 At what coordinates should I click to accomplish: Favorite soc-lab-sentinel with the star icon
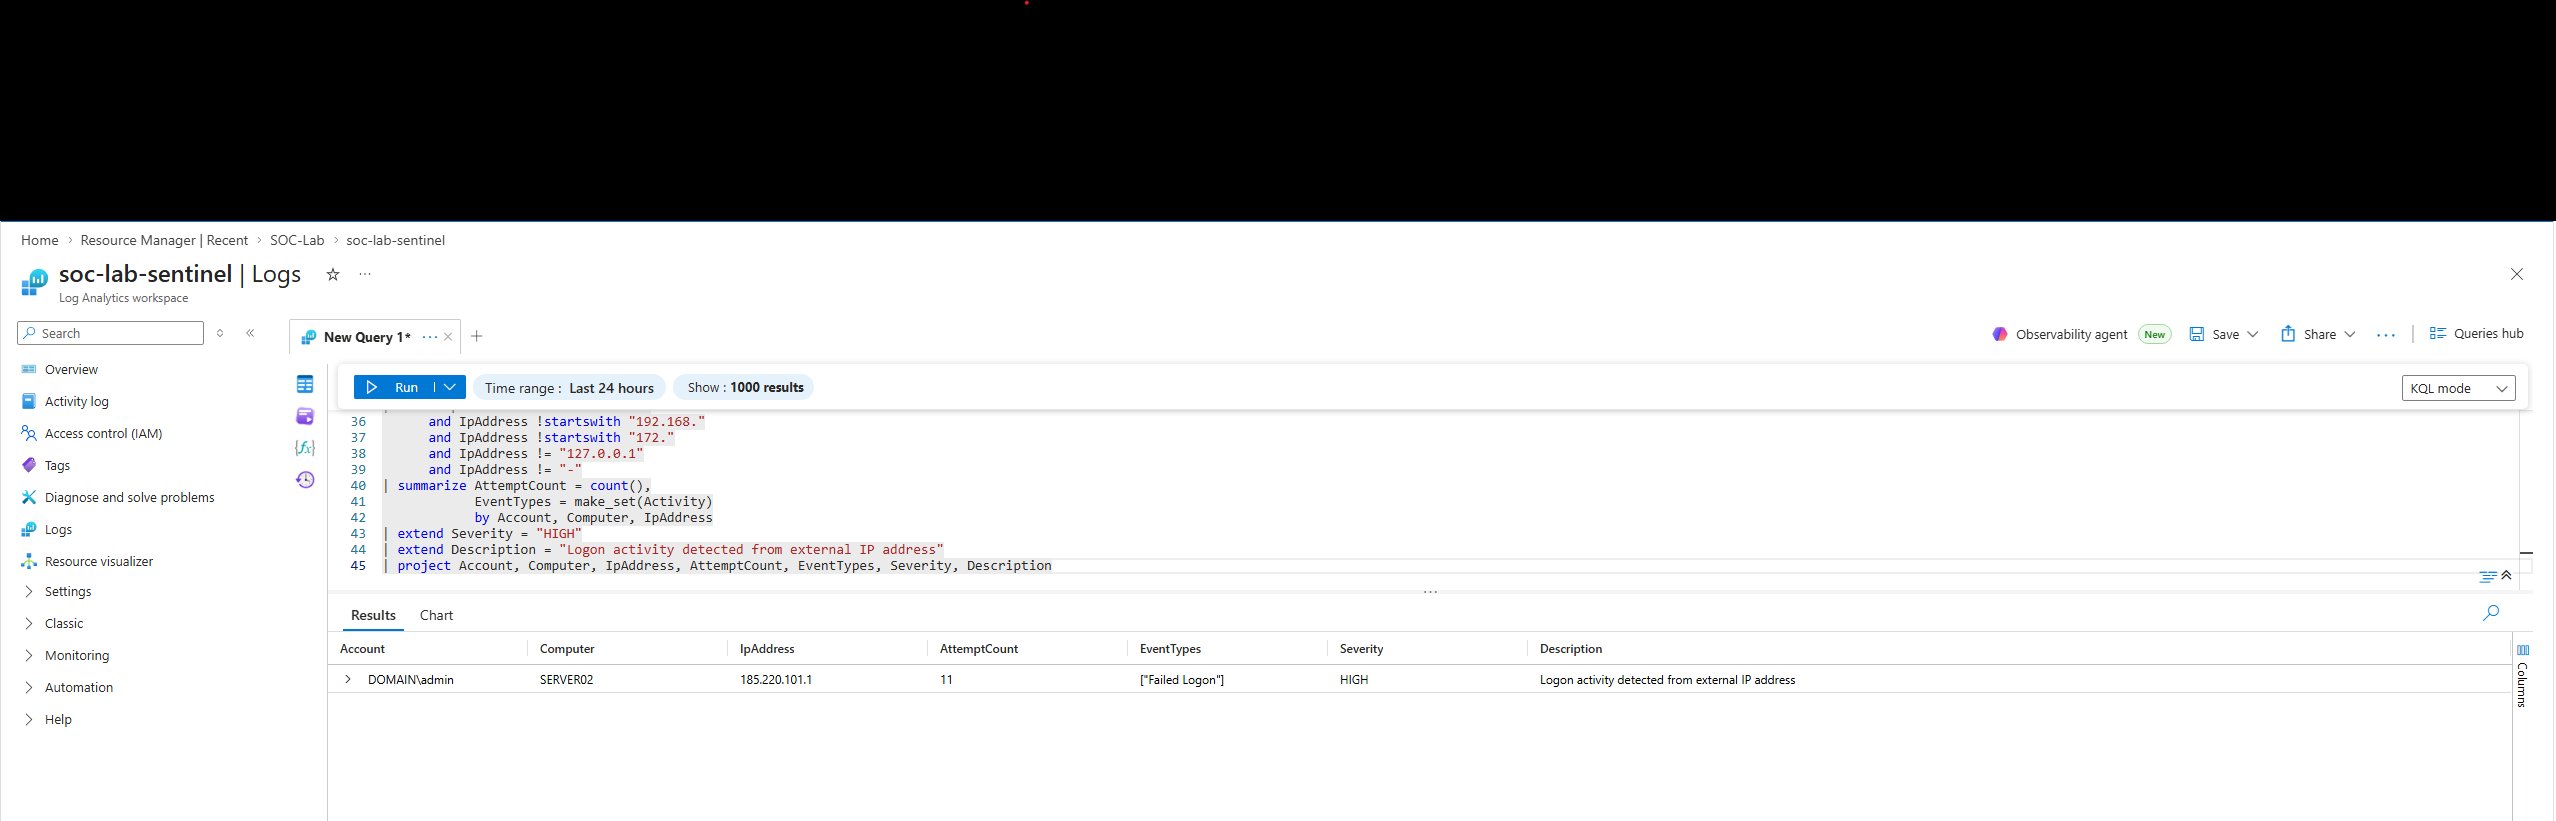pos(333,274)
